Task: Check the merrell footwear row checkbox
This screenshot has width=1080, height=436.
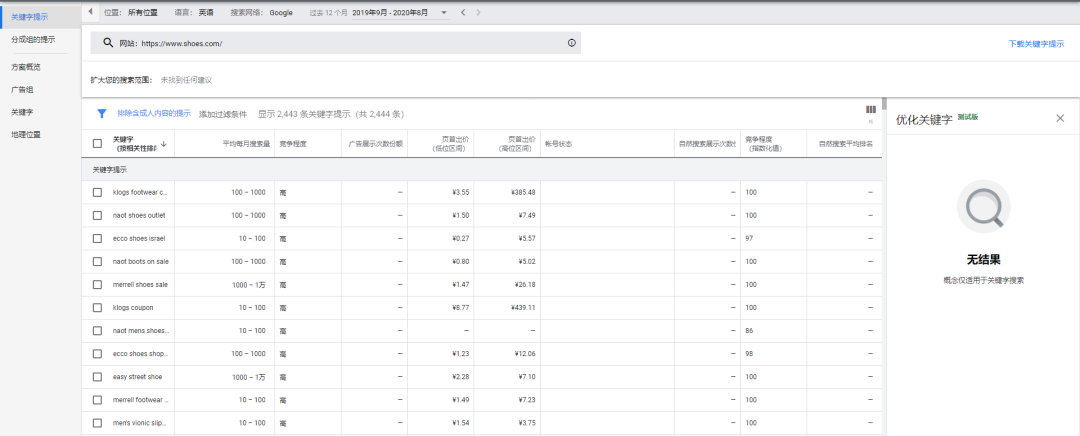Action: (97, 400)
